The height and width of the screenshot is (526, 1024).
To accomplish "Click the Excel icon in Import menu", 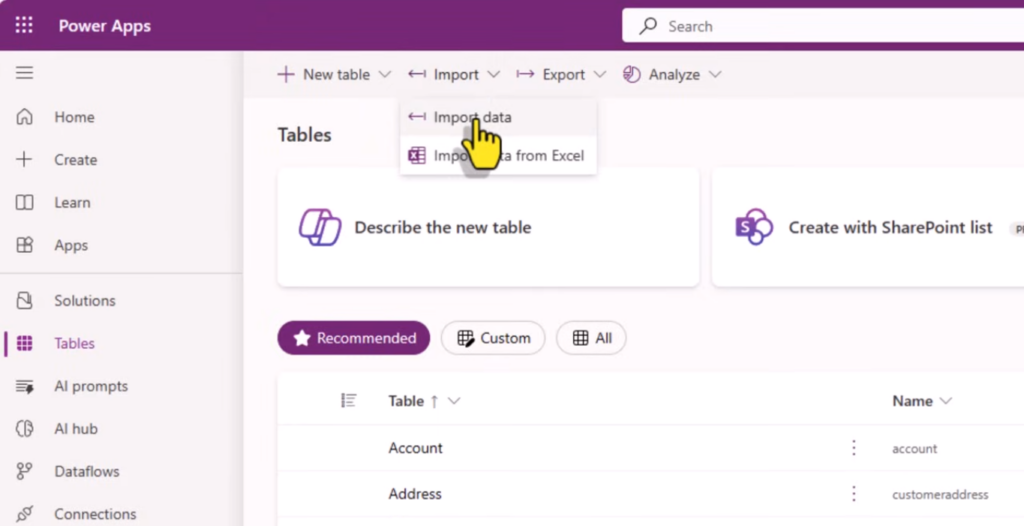I will [417, 156].
